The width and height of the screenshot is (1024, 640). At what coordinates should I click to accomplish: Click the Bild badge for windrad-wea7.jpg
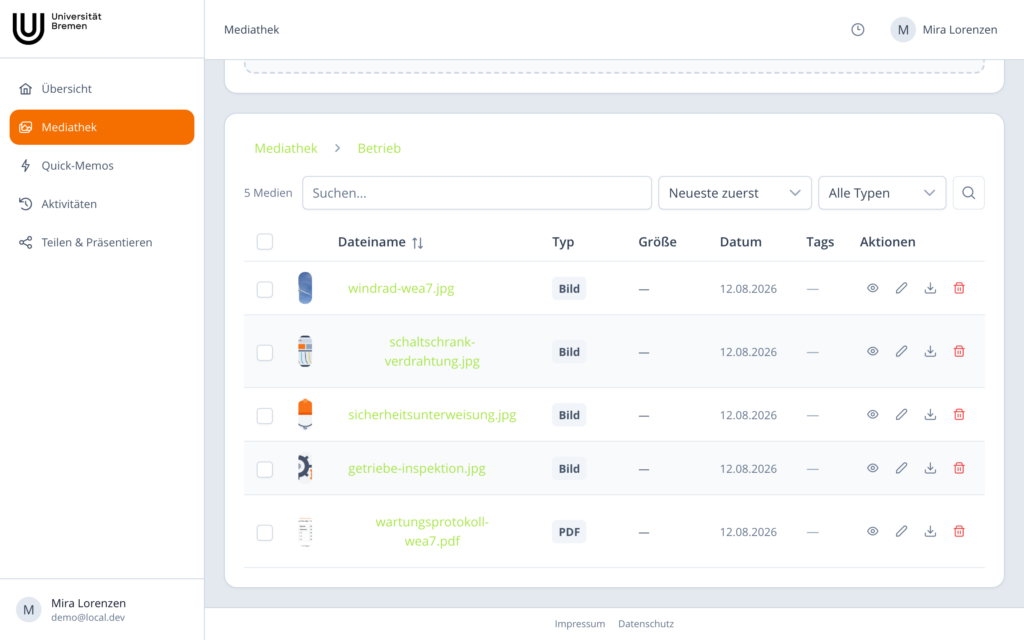(569, 289)
